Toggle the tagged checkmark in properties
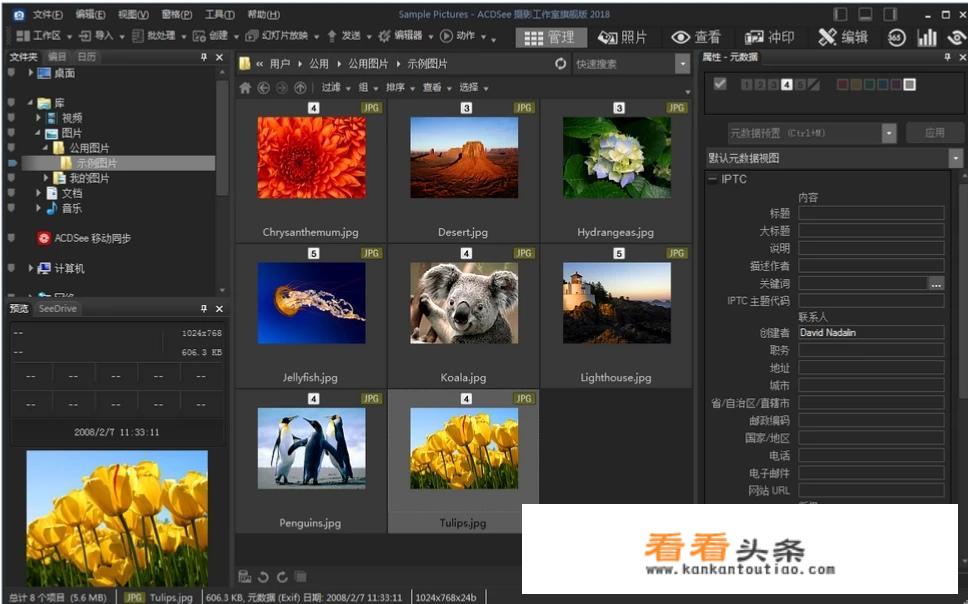This screenshot has width=968, height=604. point(720,83)
